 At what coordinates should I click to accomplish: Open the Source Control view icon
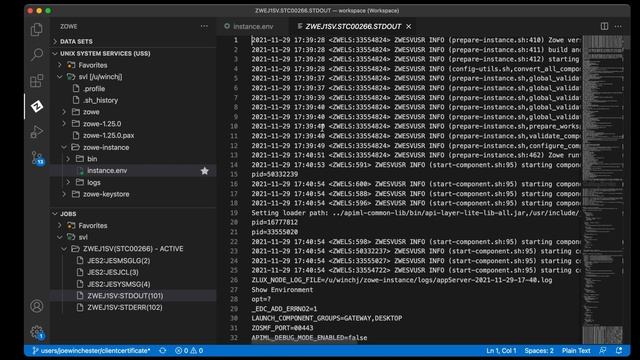click(x=37, y=158)
